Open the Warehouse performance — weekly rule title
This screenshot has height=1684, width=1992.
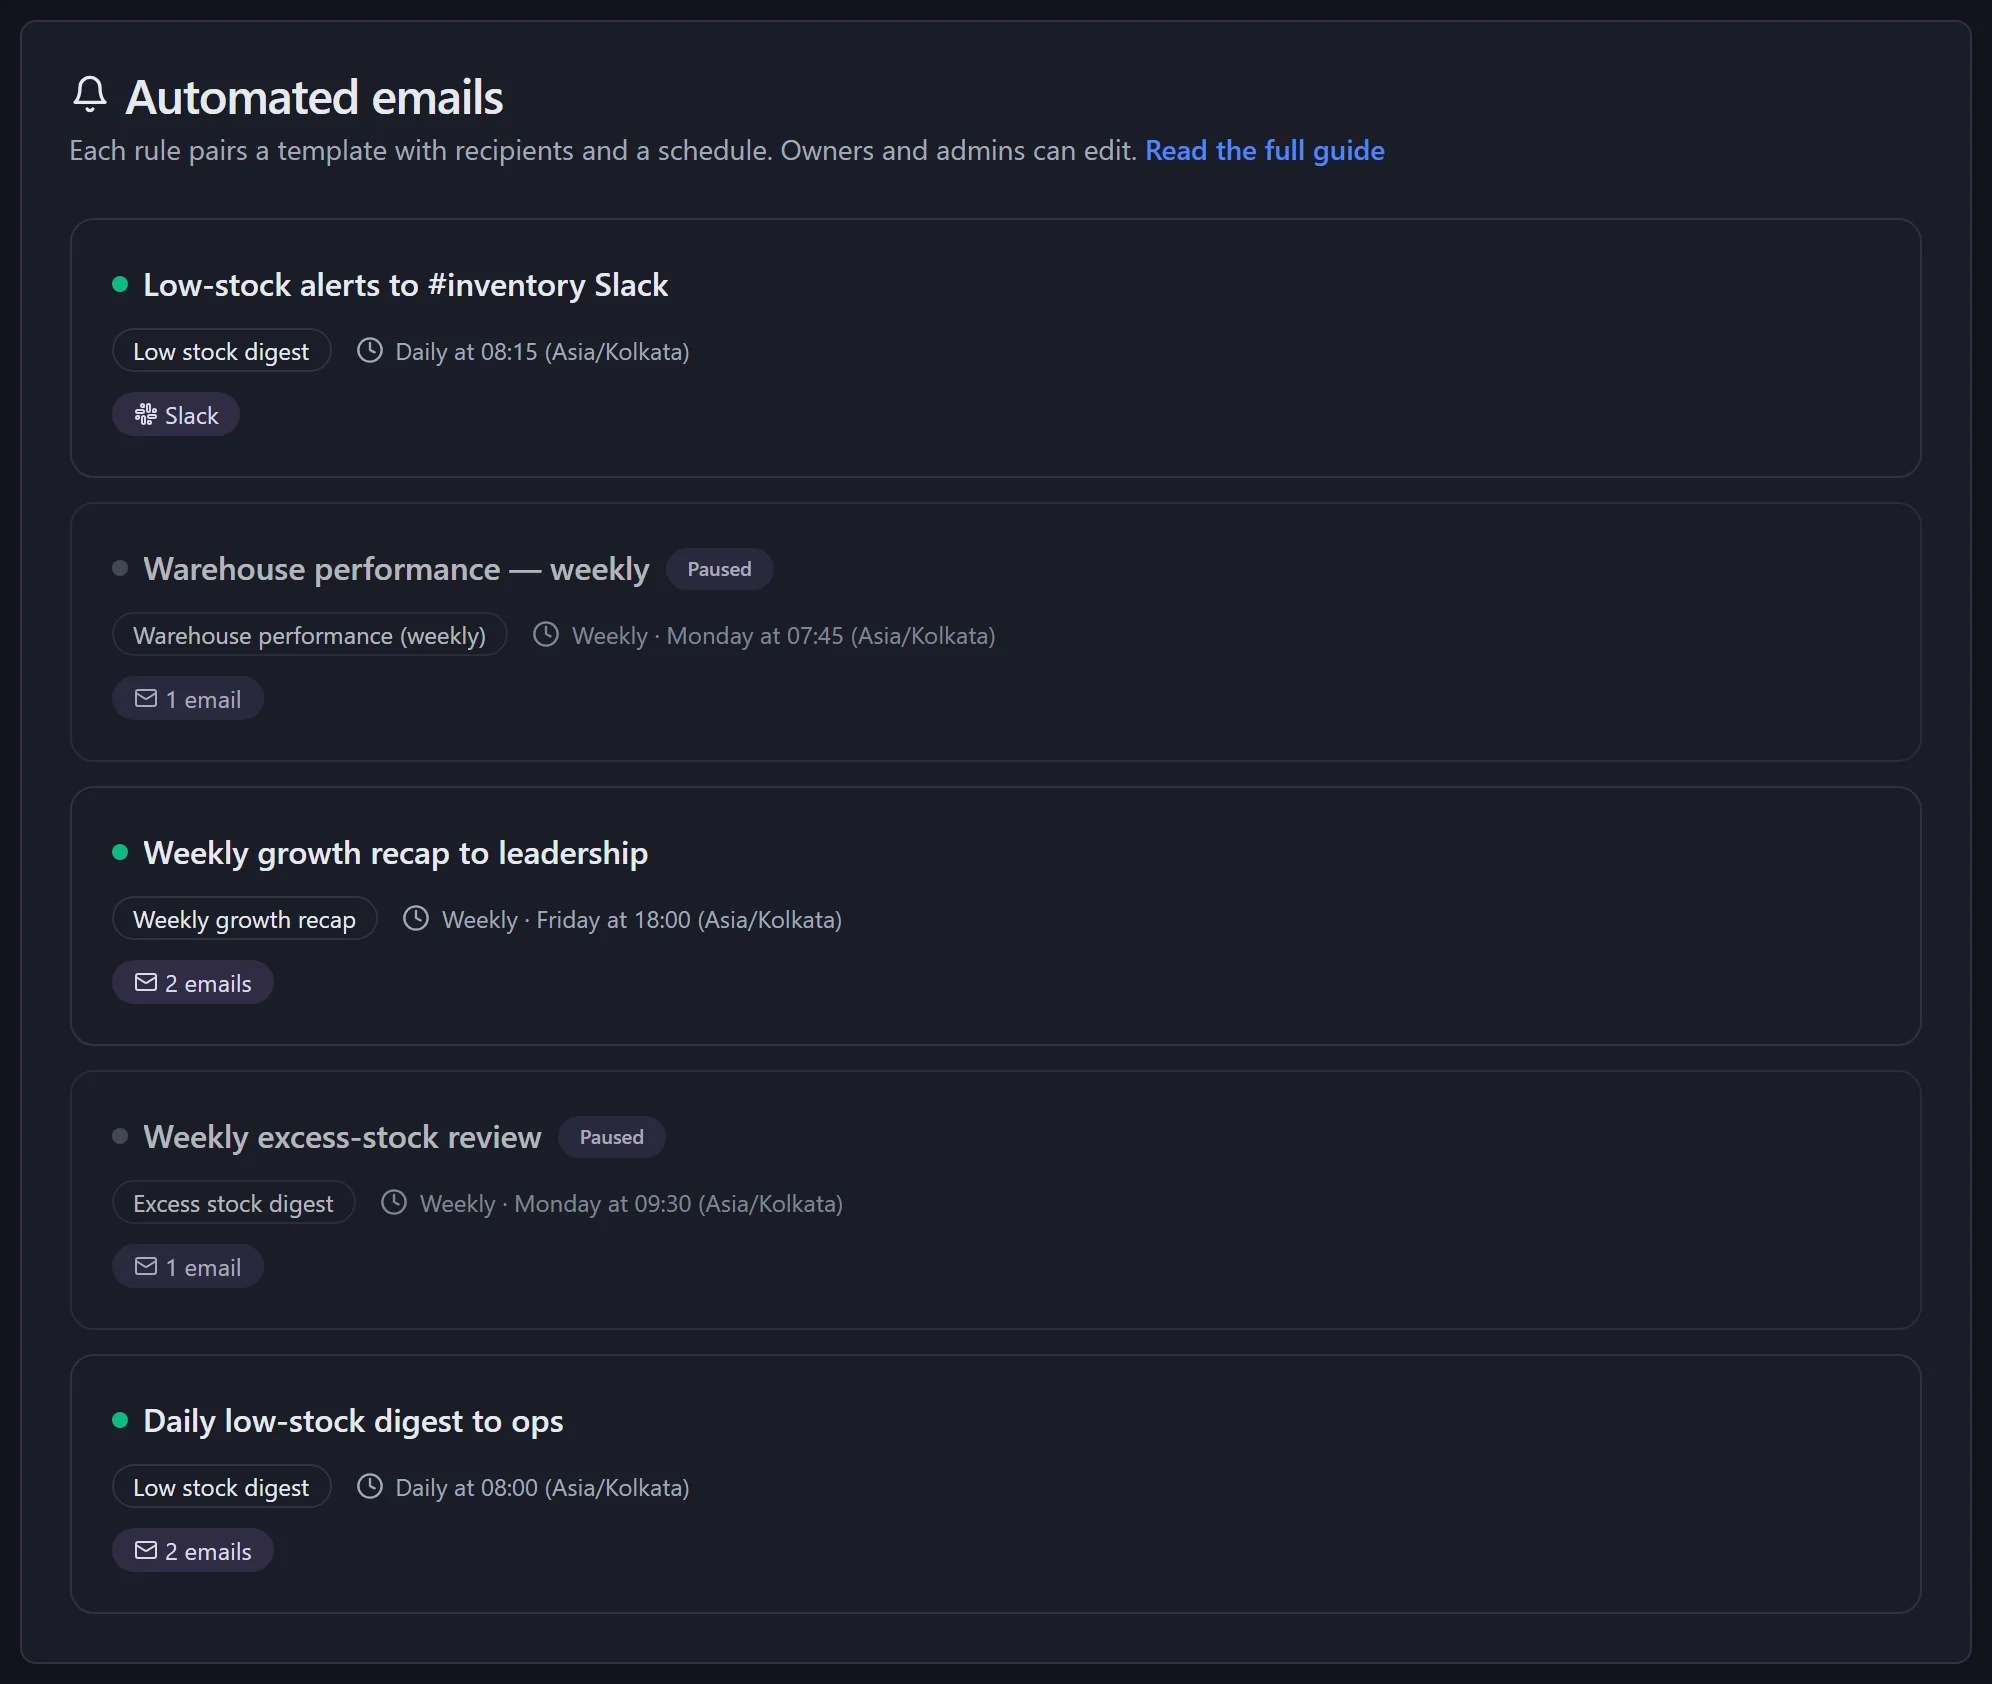[x=396, y=569]
